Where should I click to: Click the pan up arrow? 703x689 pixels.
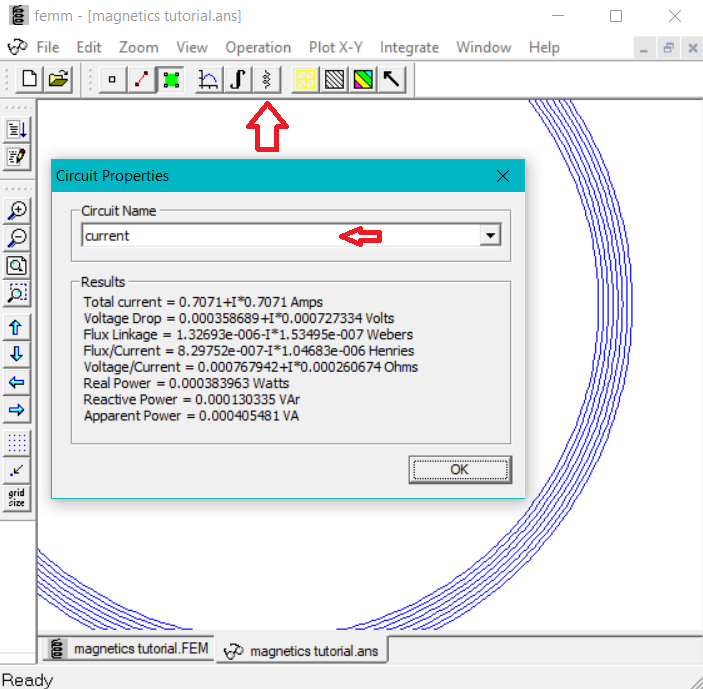(x=17, y=327)
